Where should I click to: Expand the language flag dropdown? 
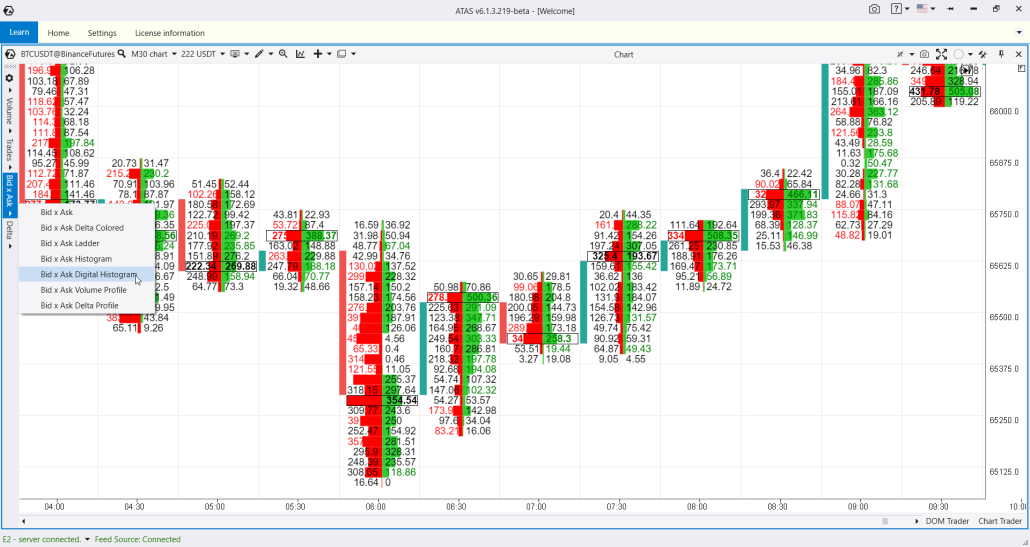point(925,9)
